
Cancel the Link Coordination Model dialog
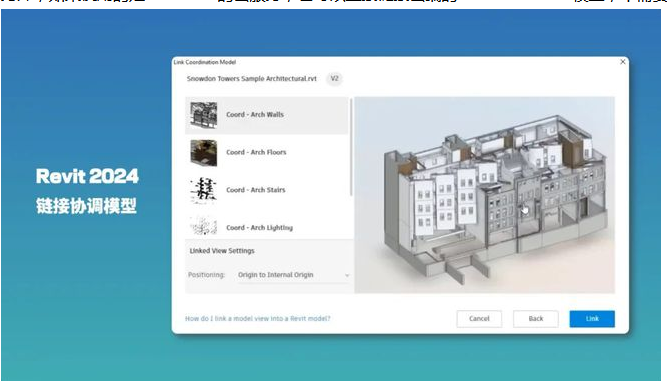click(479, 319)
